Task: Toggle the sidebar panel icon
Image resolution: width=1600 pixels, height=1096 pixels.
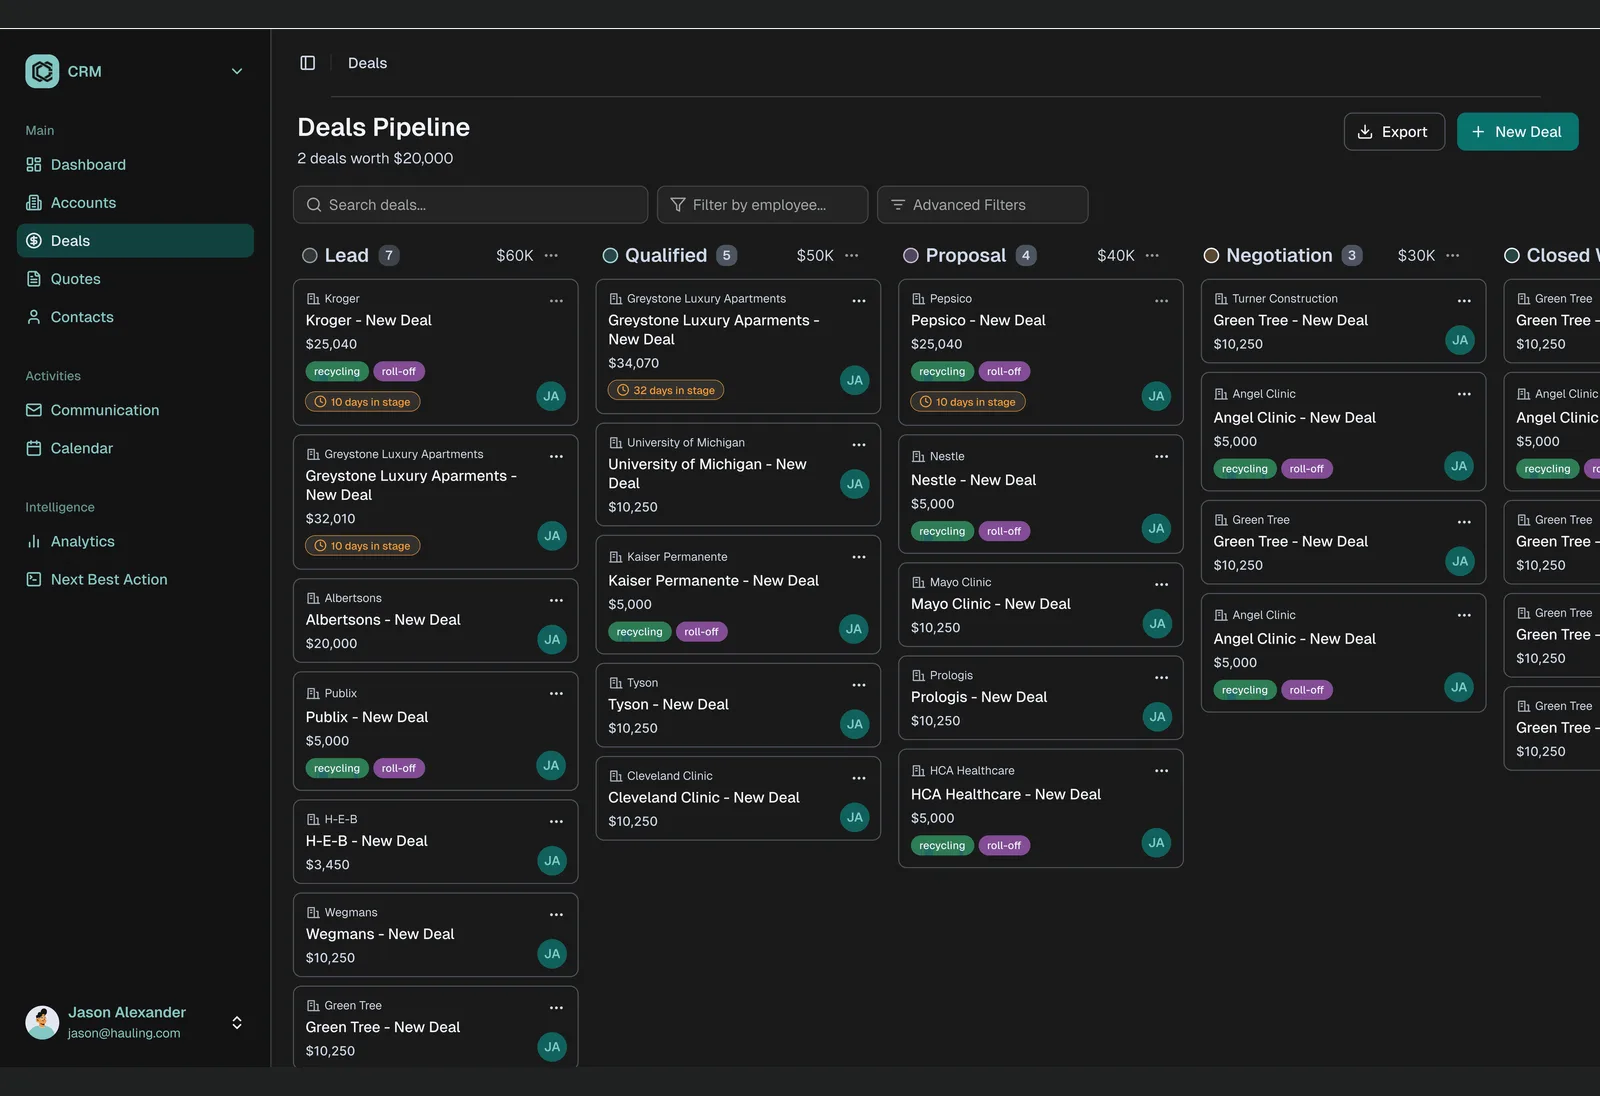Action: (x=308, y=63)
